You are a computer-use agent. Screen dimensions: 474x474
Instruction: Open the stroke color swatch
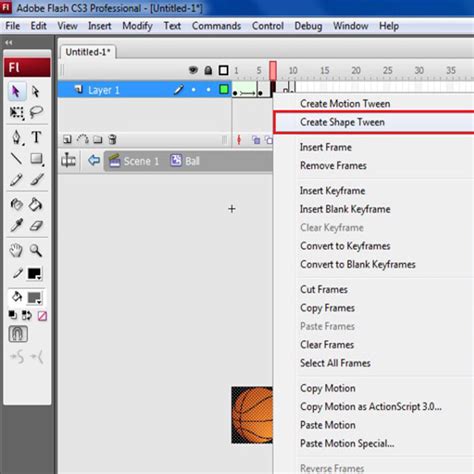34,274
